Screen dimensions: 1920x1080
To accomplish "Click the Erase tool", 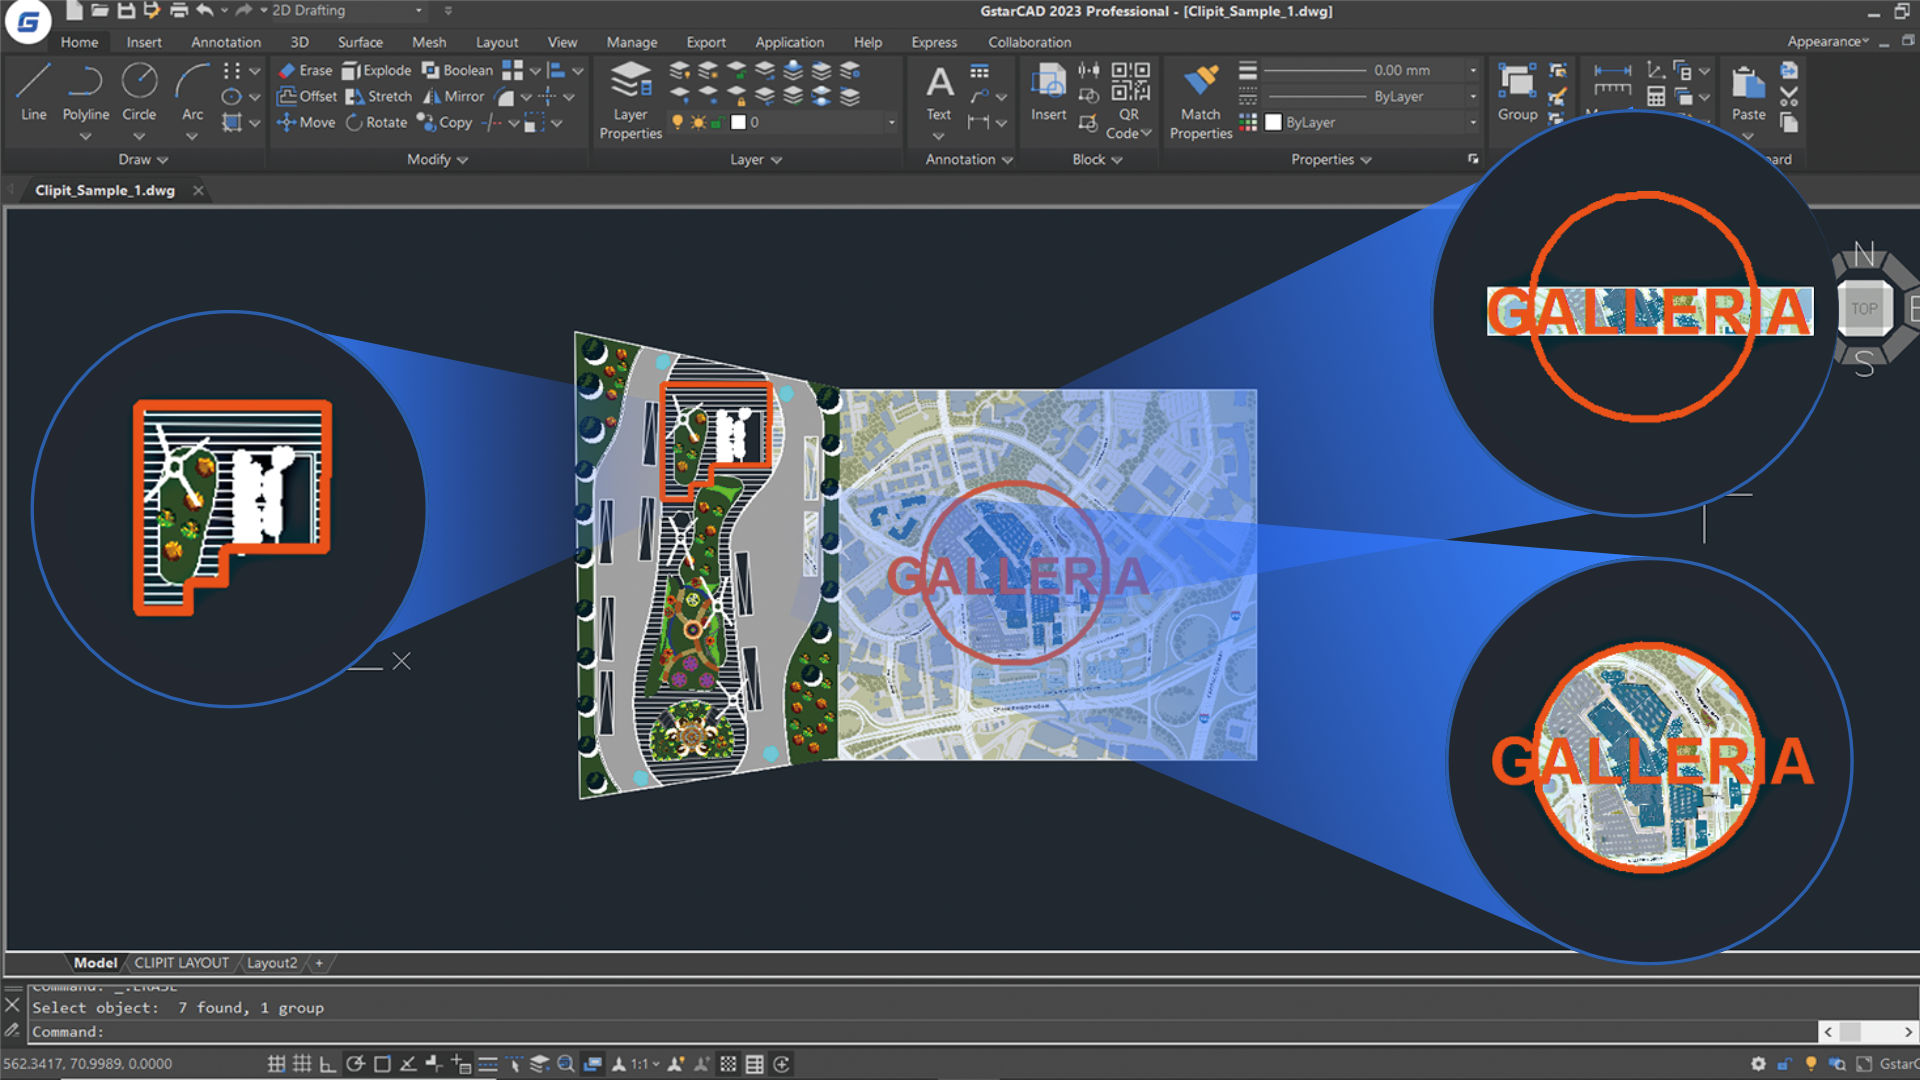I will click(x=305, y=70).
